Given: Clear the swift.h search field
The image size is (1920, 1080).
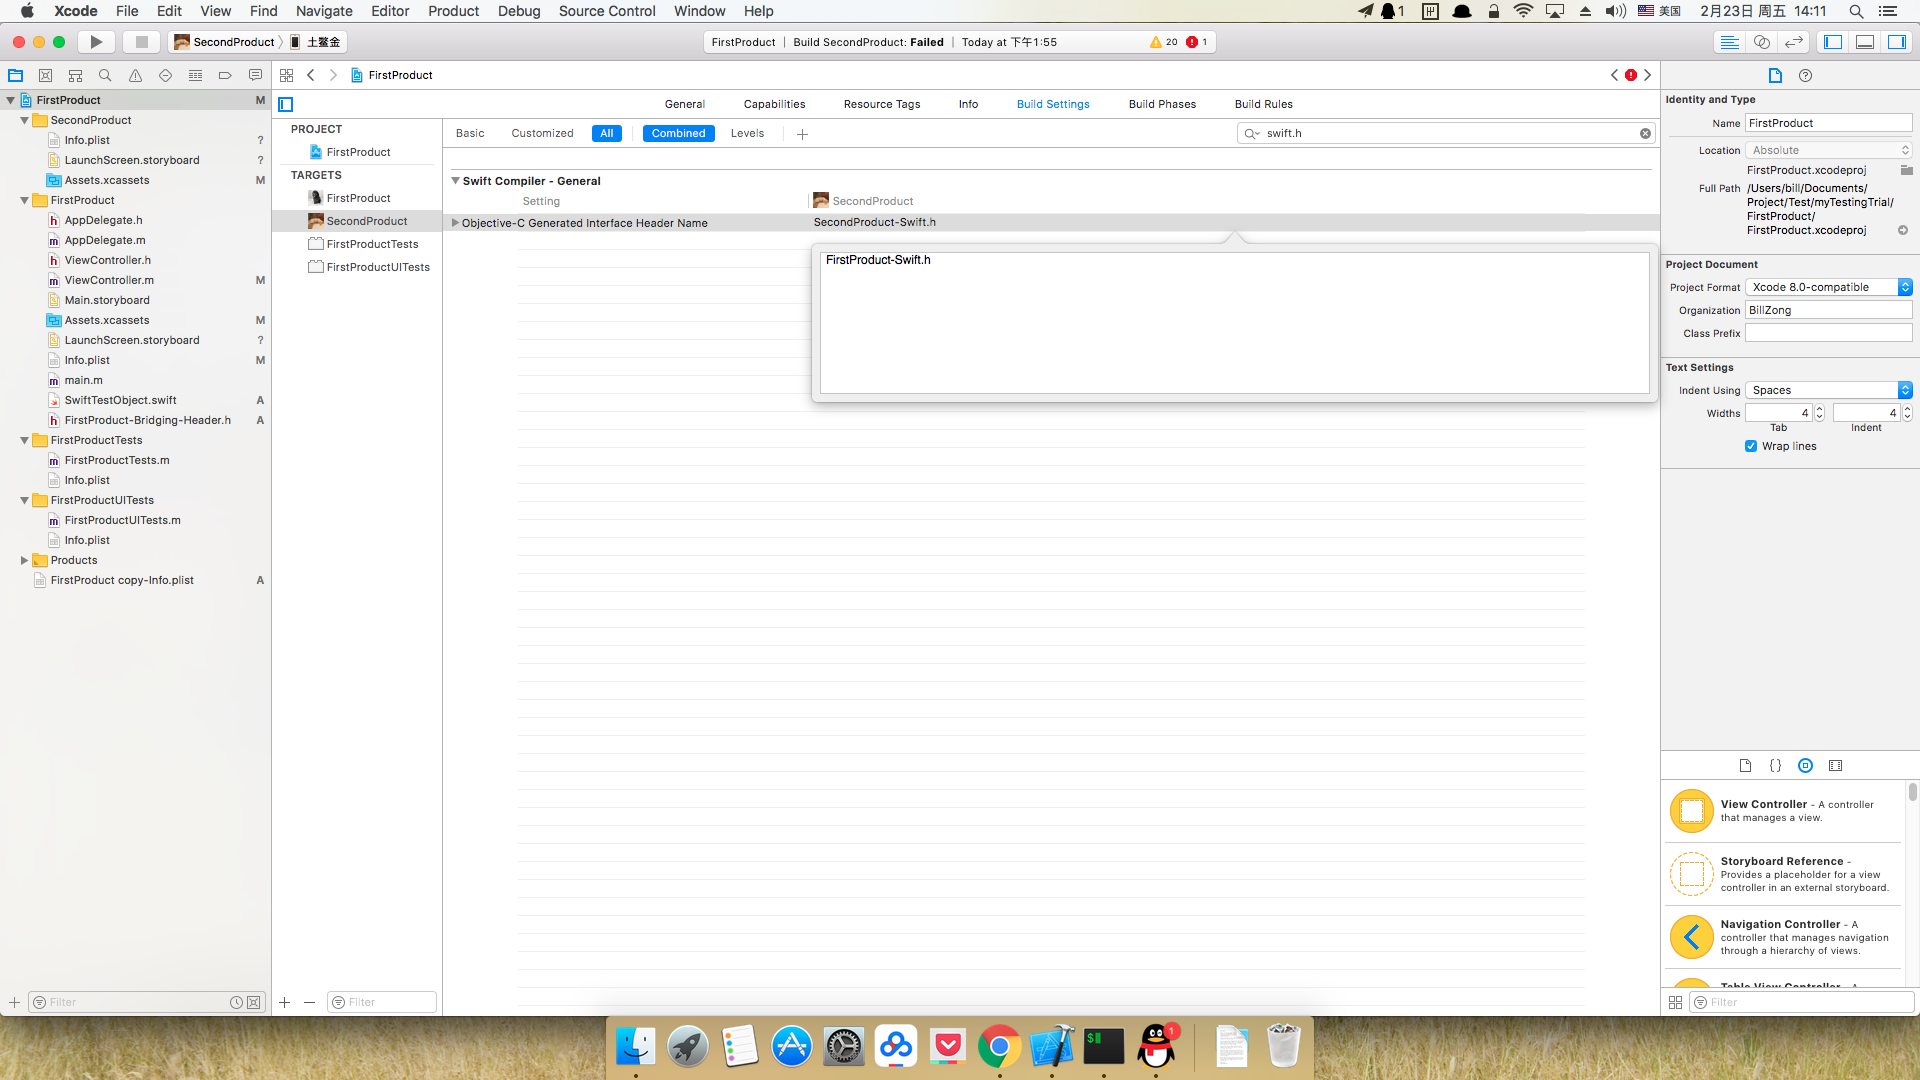Looking at the screenshot, I should tap(1645, 133).
